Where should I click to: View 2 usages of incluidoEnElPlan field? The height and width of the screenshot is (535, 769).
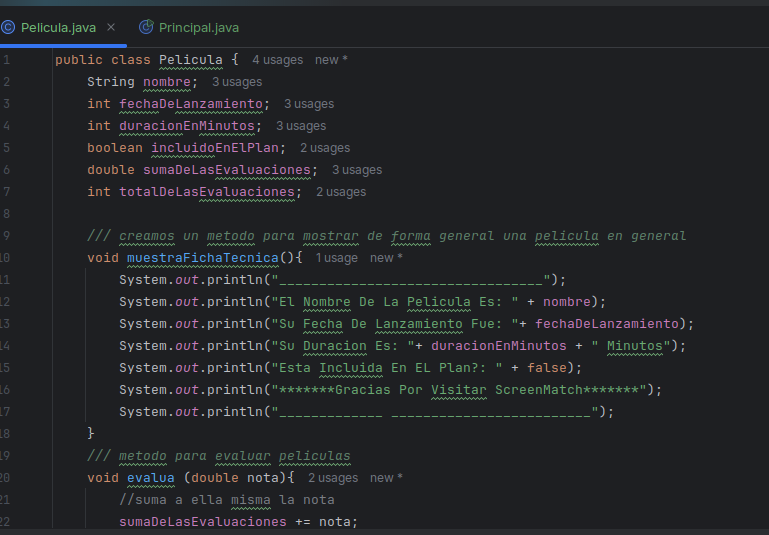[324, 148]
